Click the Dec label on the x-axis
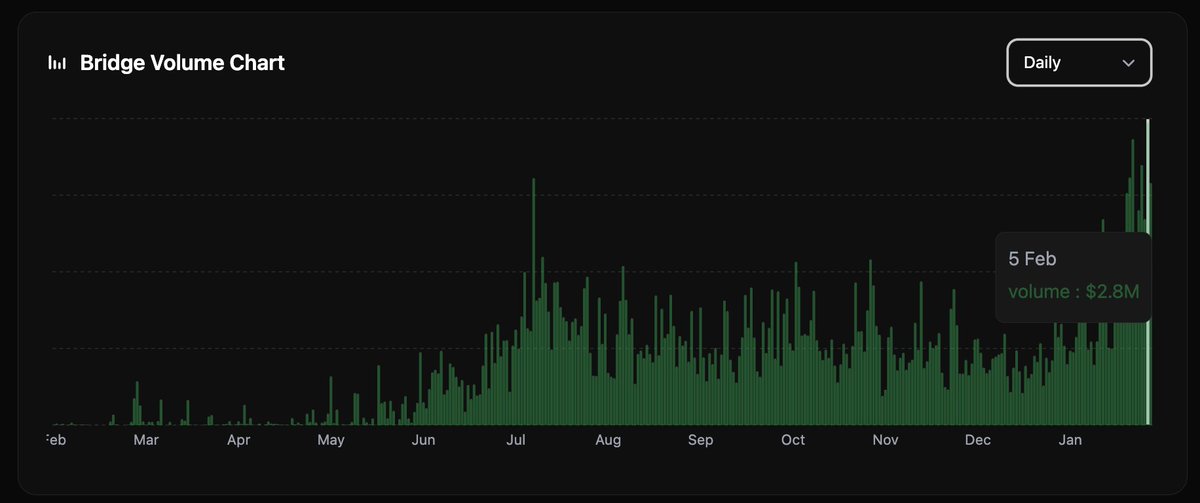The height and width of the screenshot is (503, 1200). point(978,440)
